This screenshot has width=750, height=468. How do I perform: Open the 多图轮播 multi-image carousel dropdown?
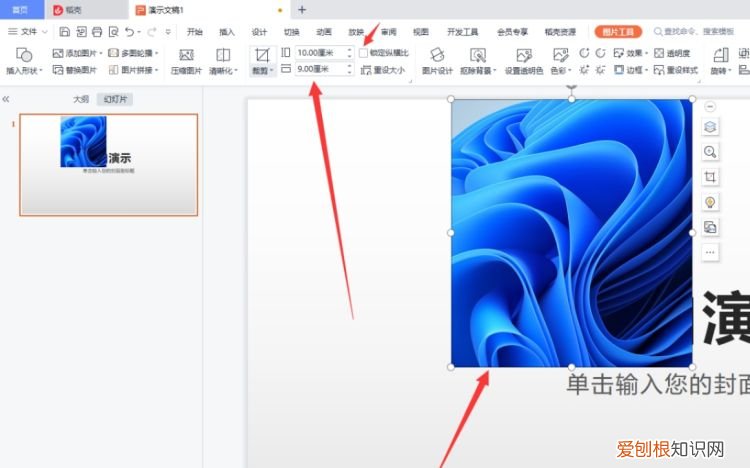point(156,53)
